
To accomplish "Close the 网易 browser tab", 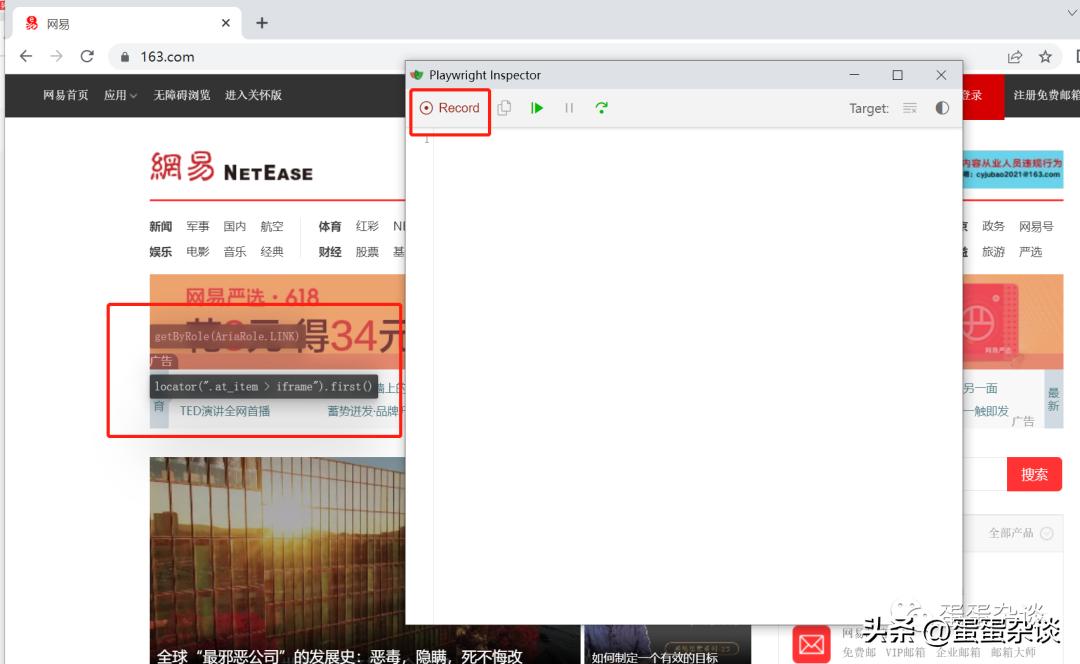I will pos(225,23).
